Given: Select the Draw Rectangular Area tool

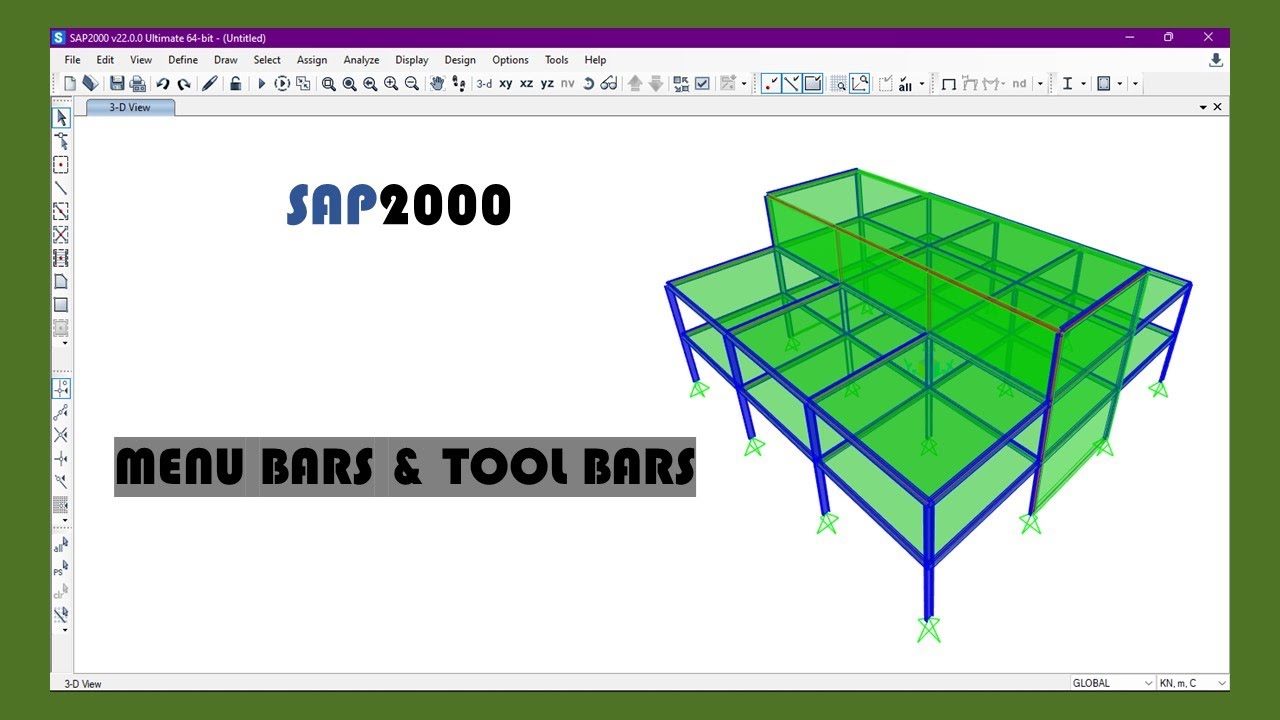Looking at the screenshot, I should (61, 305).
